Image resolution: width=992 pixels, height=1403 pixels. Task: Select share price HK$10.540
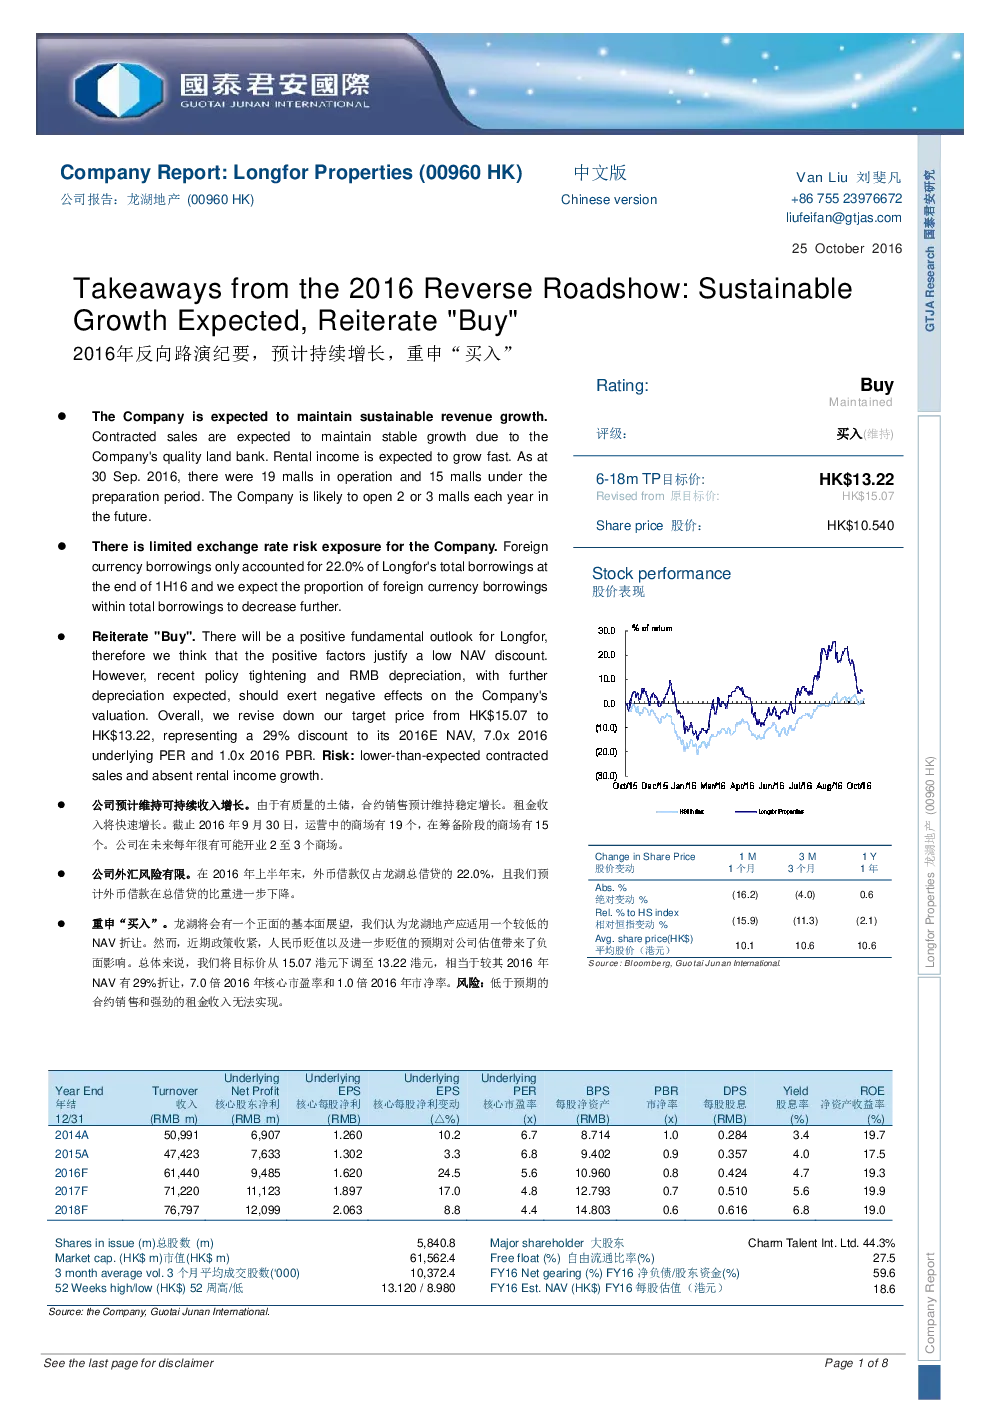[860, 525]
